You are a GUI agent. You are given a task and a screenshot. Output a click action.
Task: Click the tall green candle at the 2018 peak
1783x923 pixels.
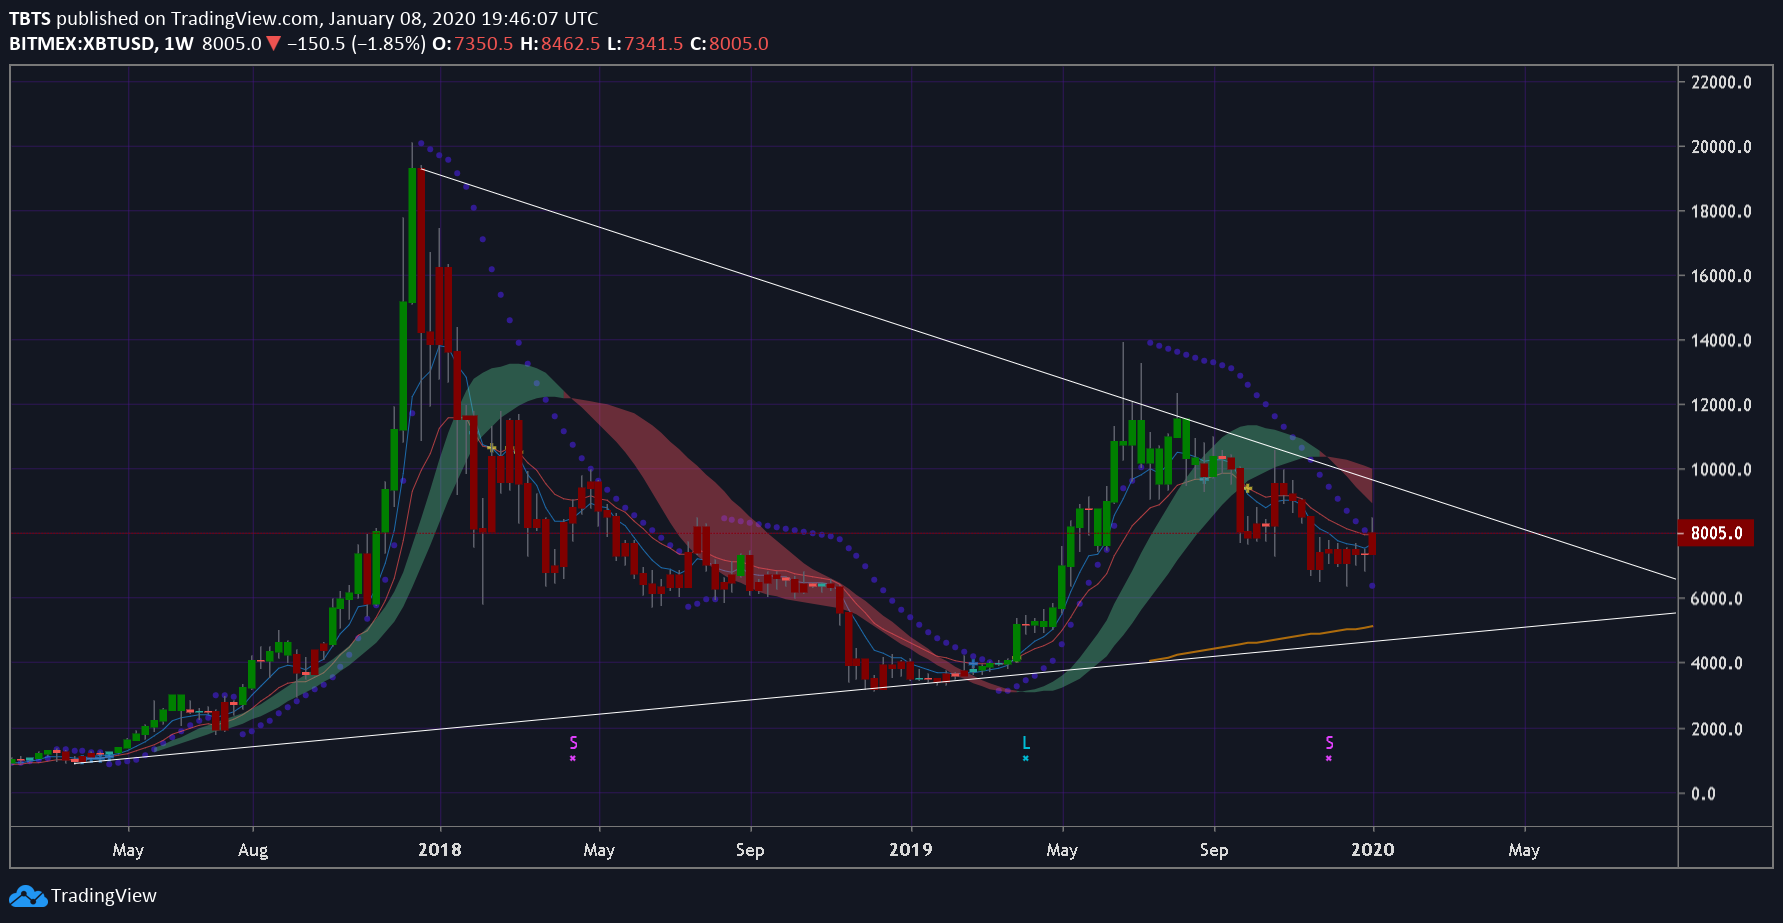point(411,236)
